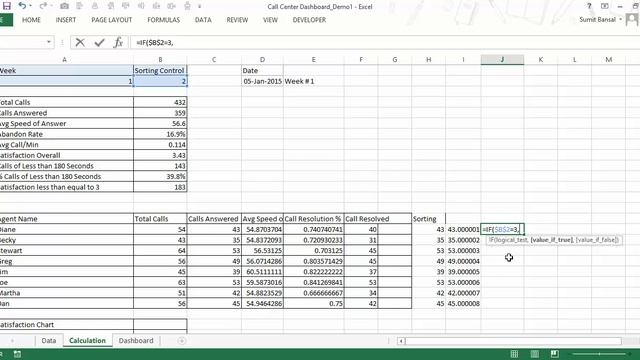Click the Sorting header cell
640x360 pixels.
click(x=429, y=219)
